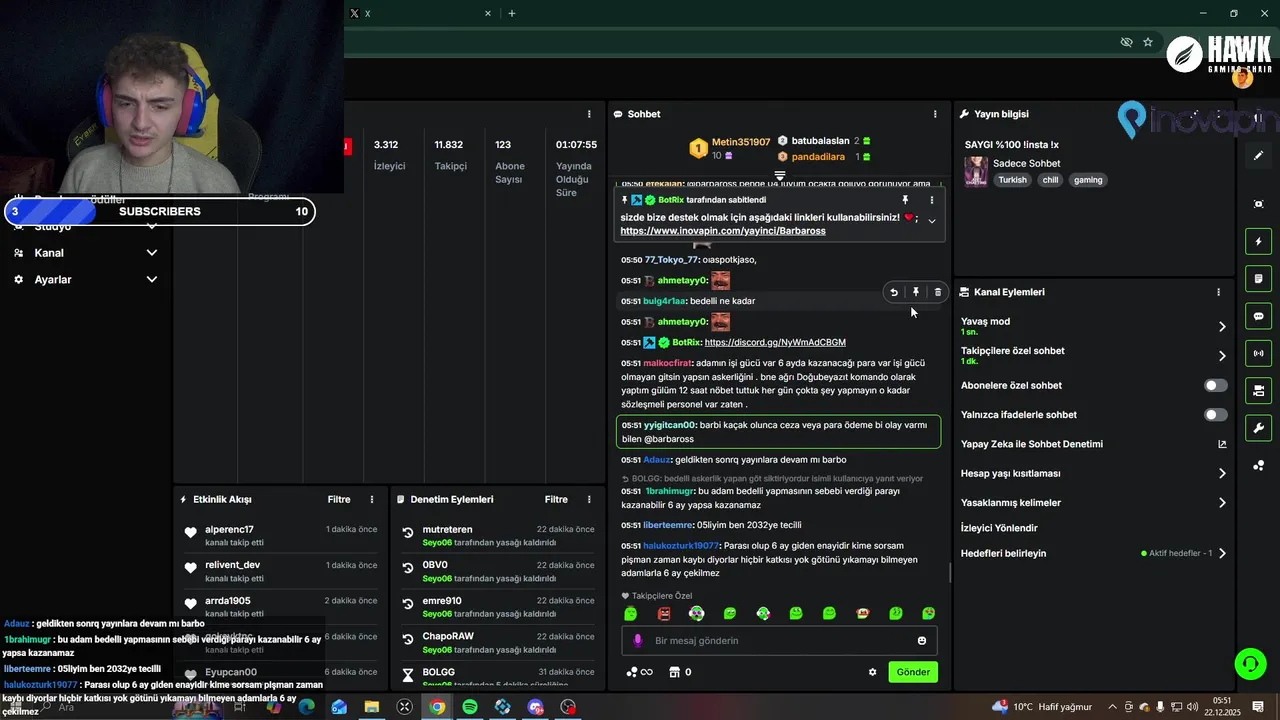The width and height of the screenshot is (1280, 720).
Task: Open Sohbet panel three-dot menu
Action: (935, 114)
